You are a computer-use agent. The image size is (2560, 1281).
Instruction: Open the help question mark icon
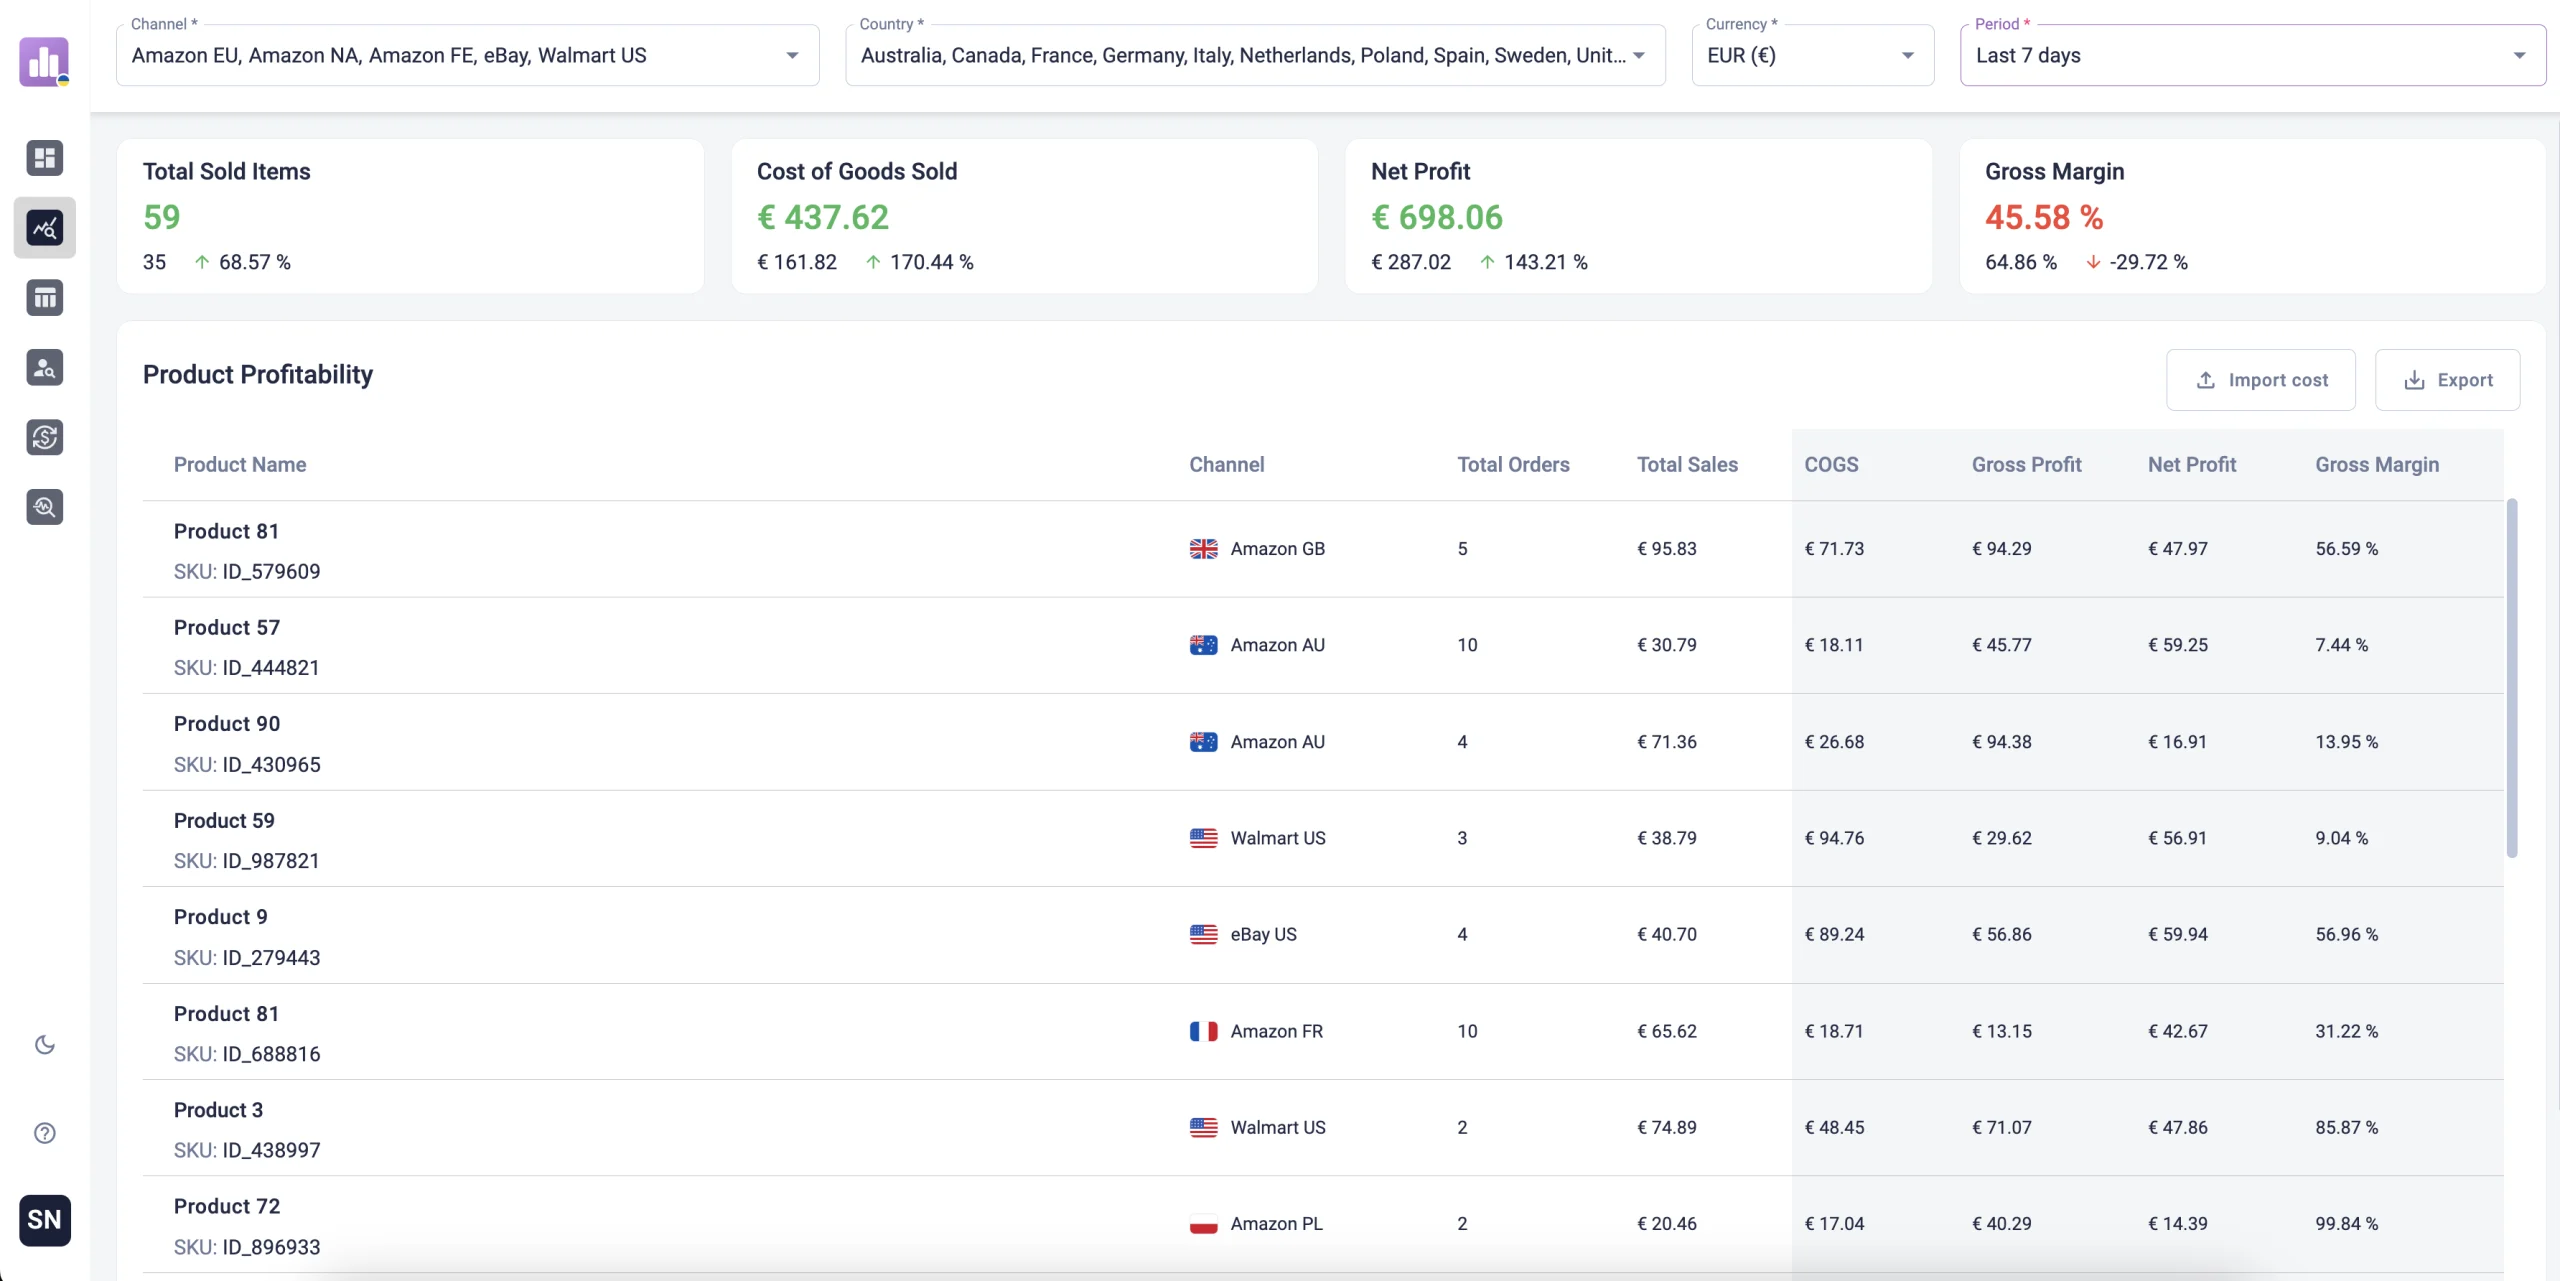tap(44, 1133)
